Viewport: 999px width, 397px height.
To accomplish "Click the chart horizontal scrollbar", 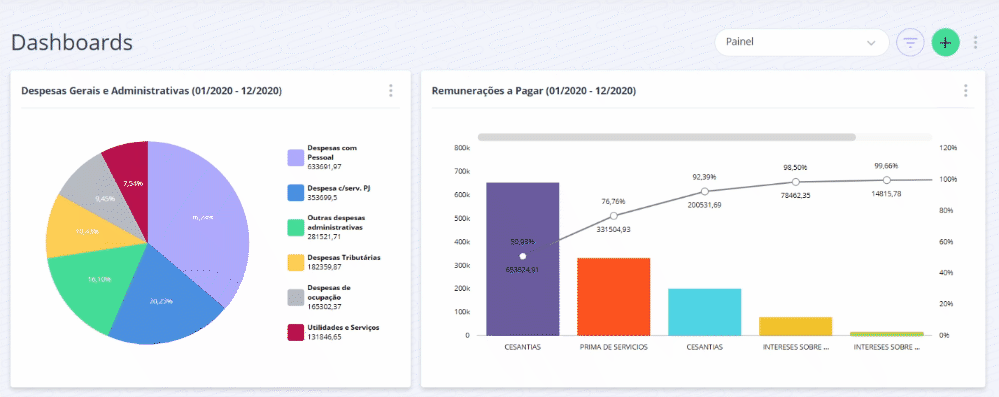I will [x=666, y=137].
